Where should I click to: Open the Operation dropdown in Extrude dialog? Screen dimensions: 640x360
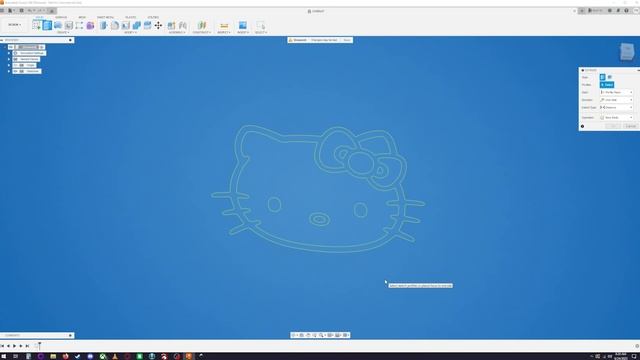tap(616, 118)
